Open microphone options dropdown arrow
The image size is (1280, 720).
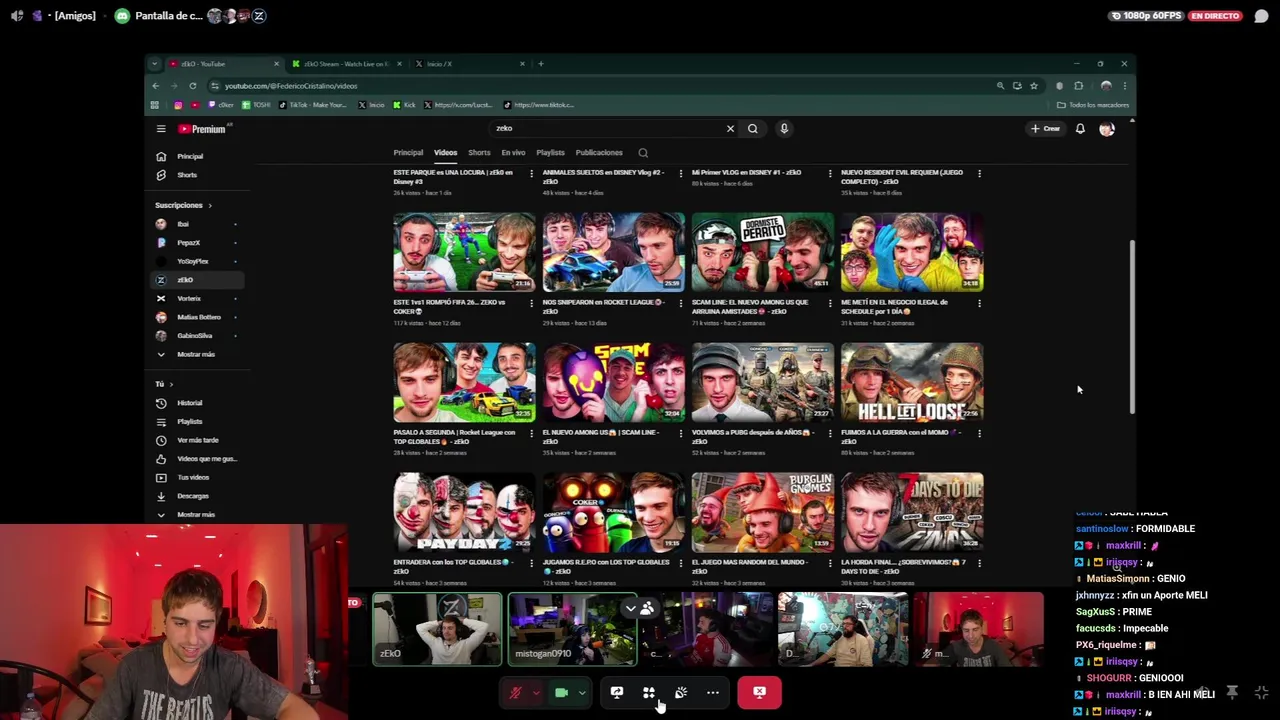pos(536,692)
